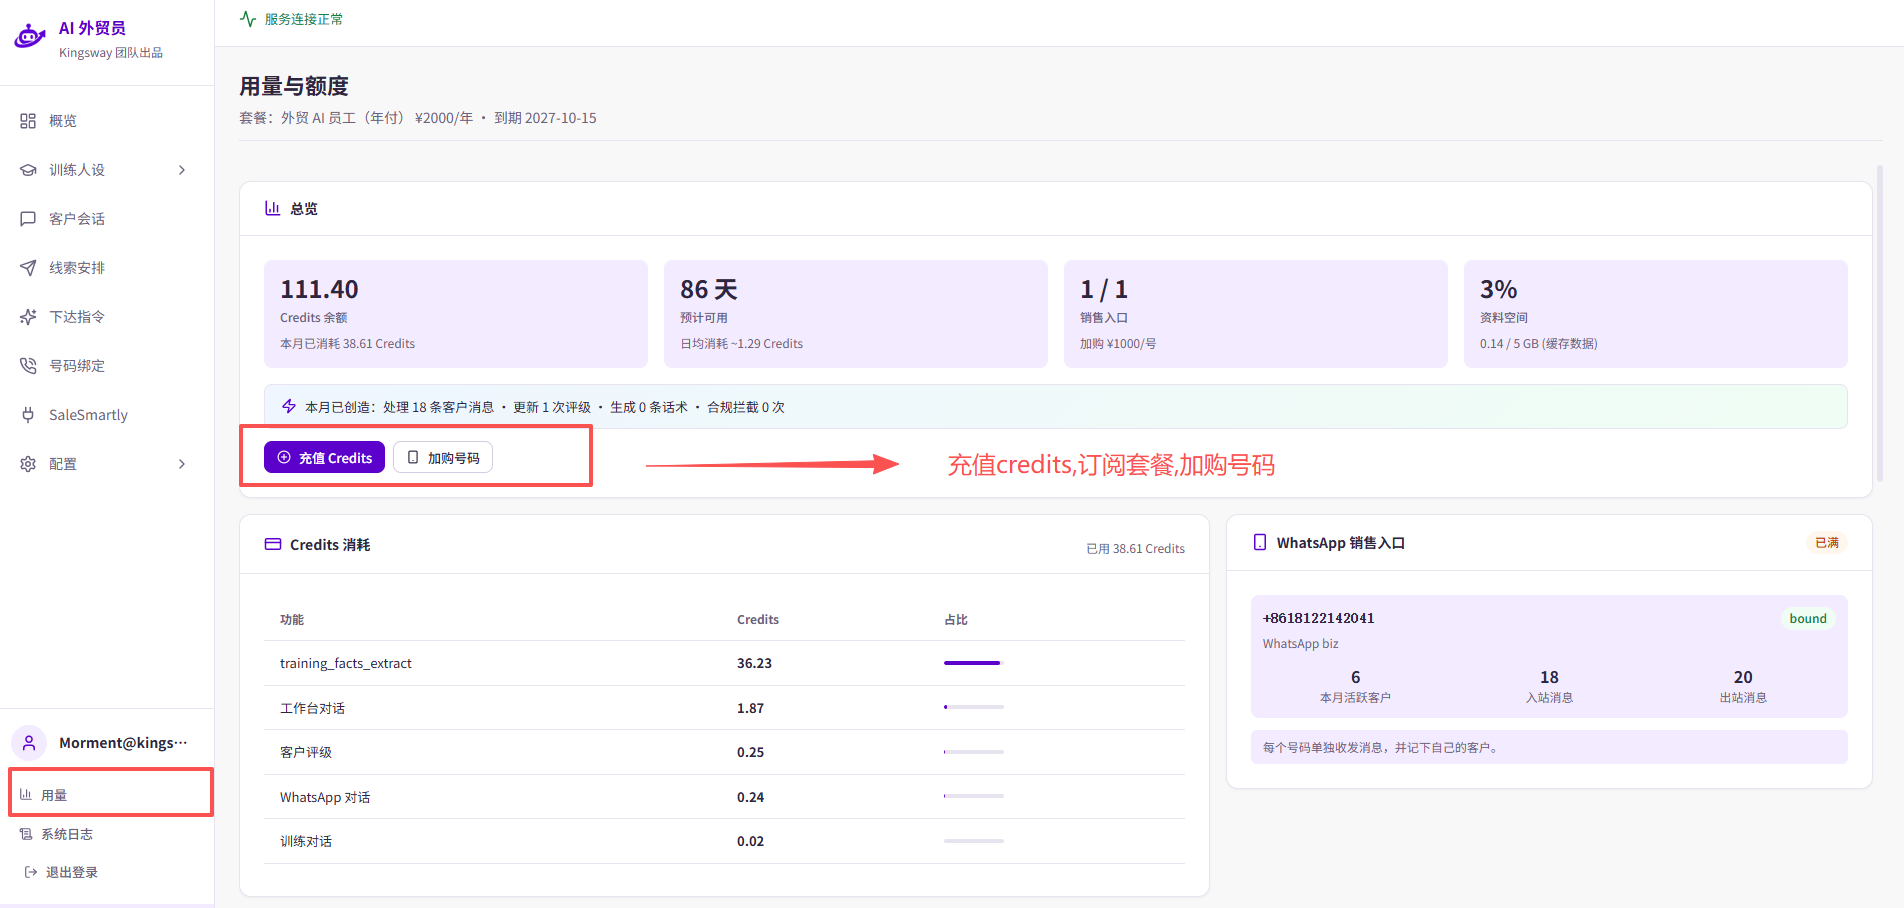Click the 36.23 Credits value

[x=754, y=663]
